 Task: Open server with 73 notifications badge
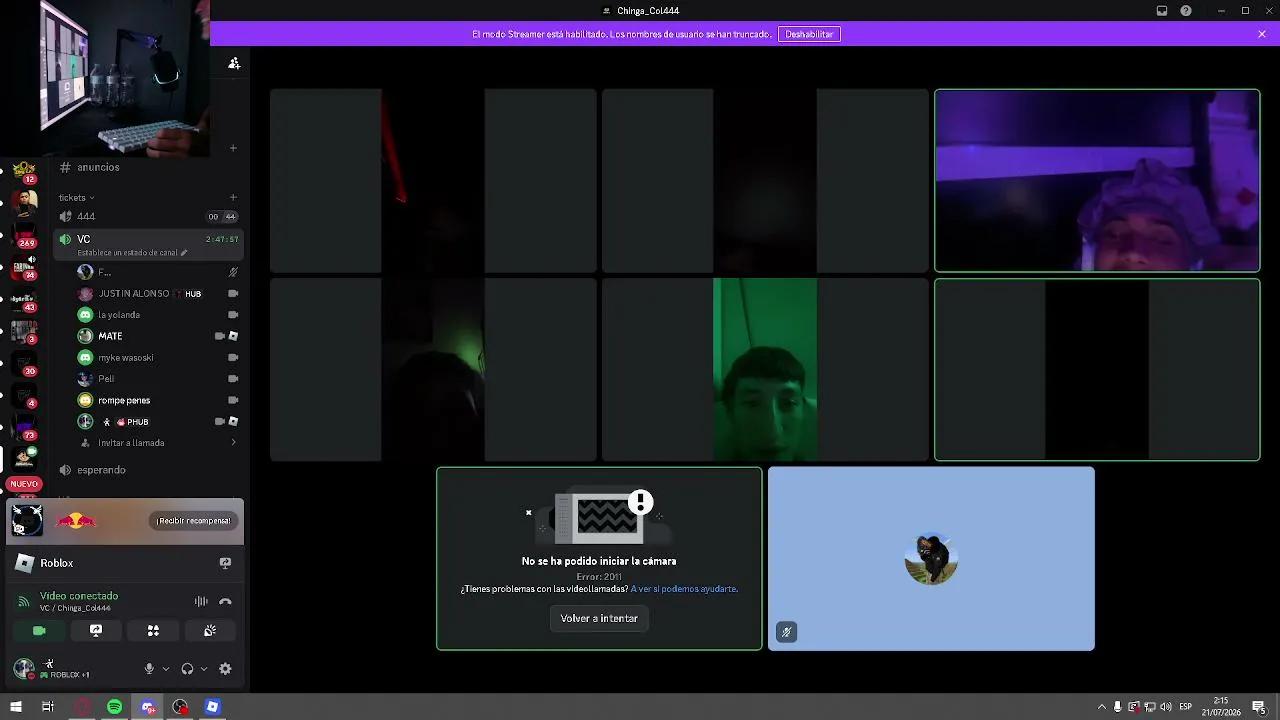(x=24, y=428)
